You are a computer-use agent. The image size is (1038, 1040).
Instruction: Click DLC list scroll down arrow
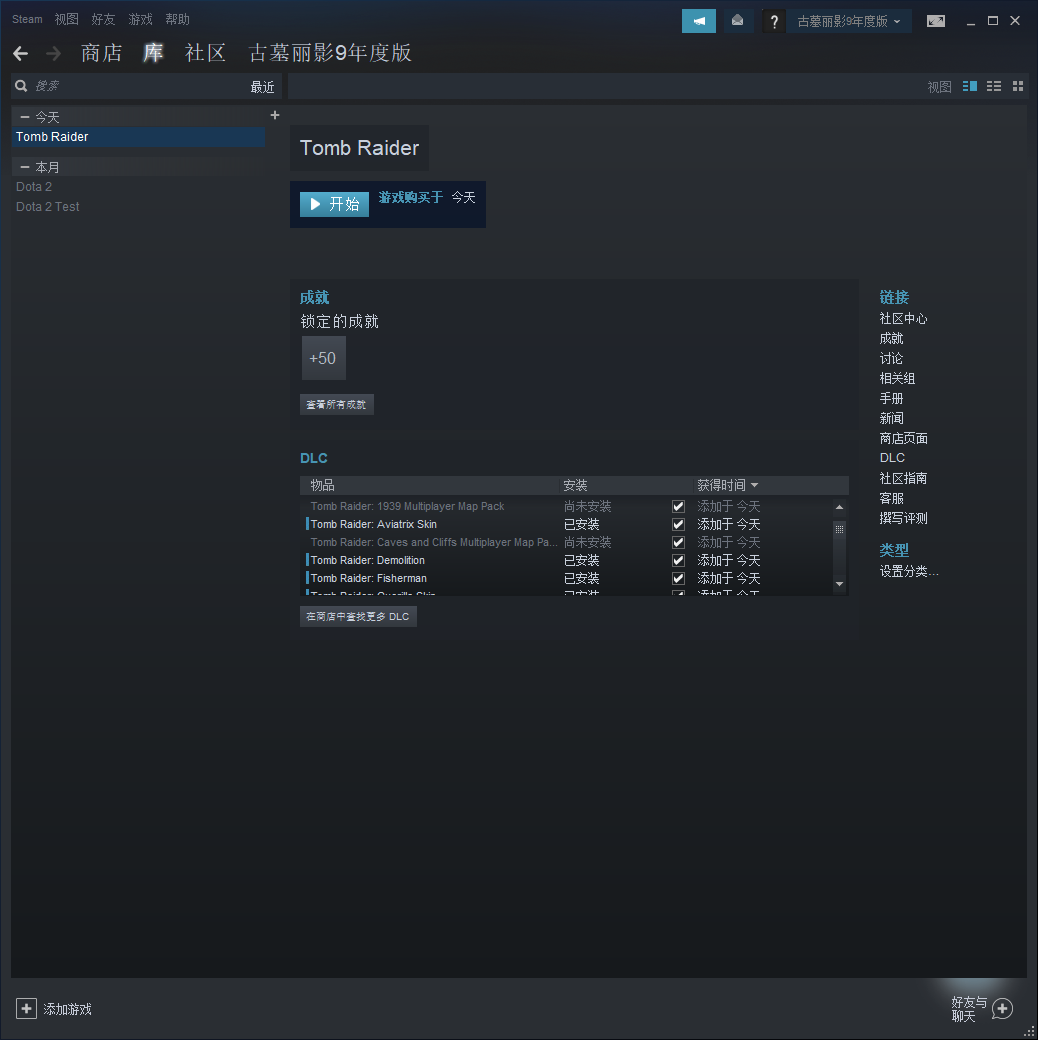tap(839, 584)
